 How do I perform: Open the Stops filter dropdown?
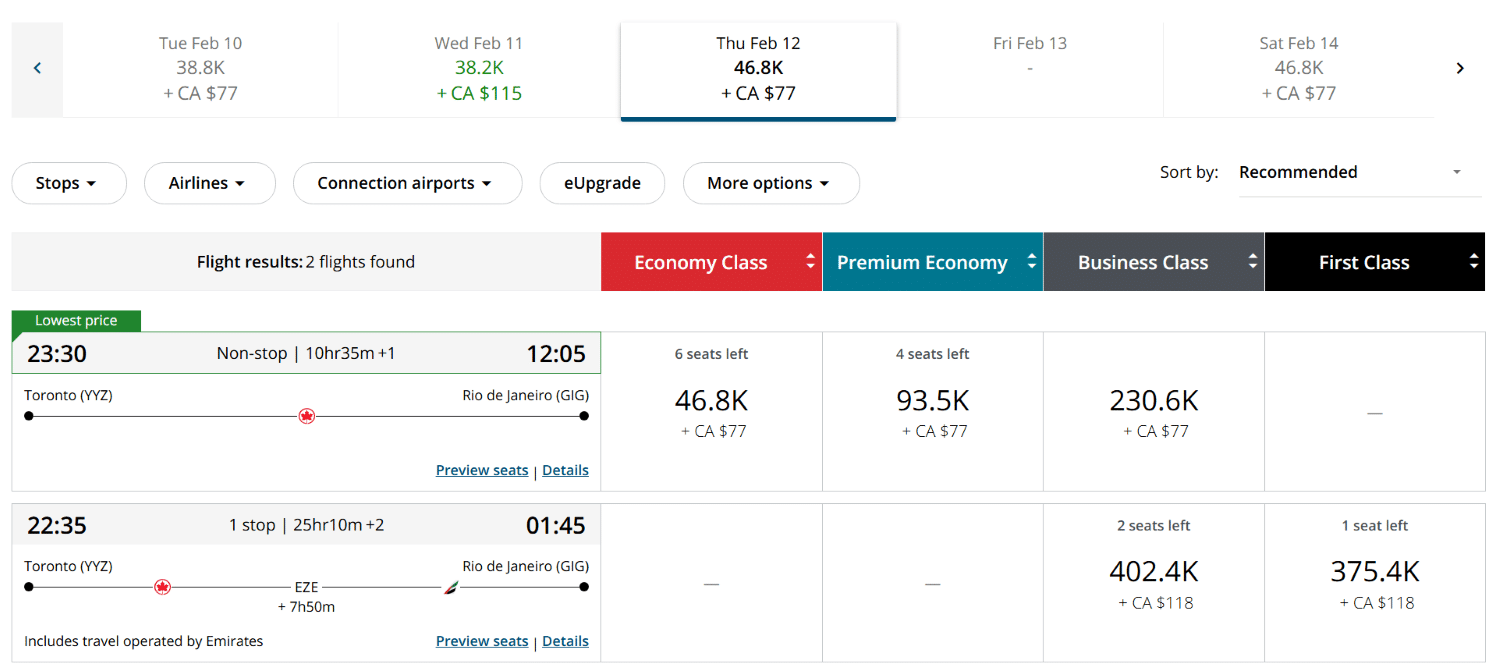point(68,183)
